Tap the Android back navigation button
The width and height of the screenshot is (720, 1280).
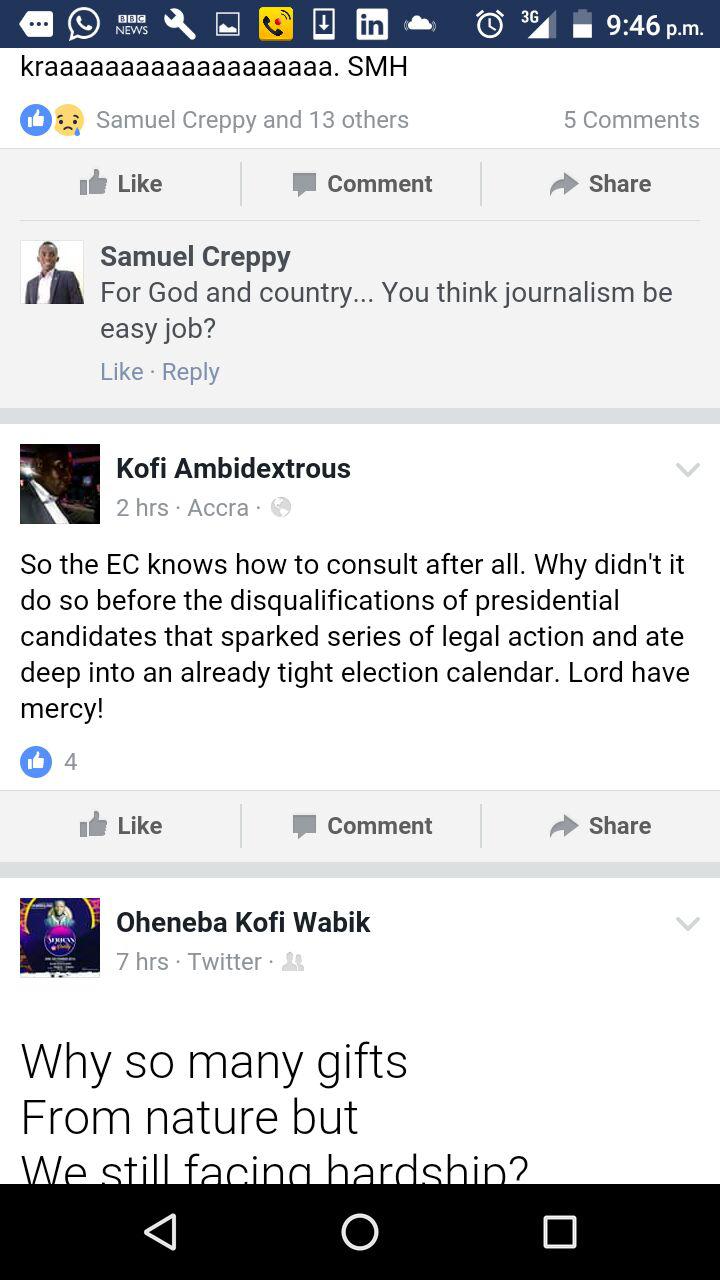coord(160,1232)
